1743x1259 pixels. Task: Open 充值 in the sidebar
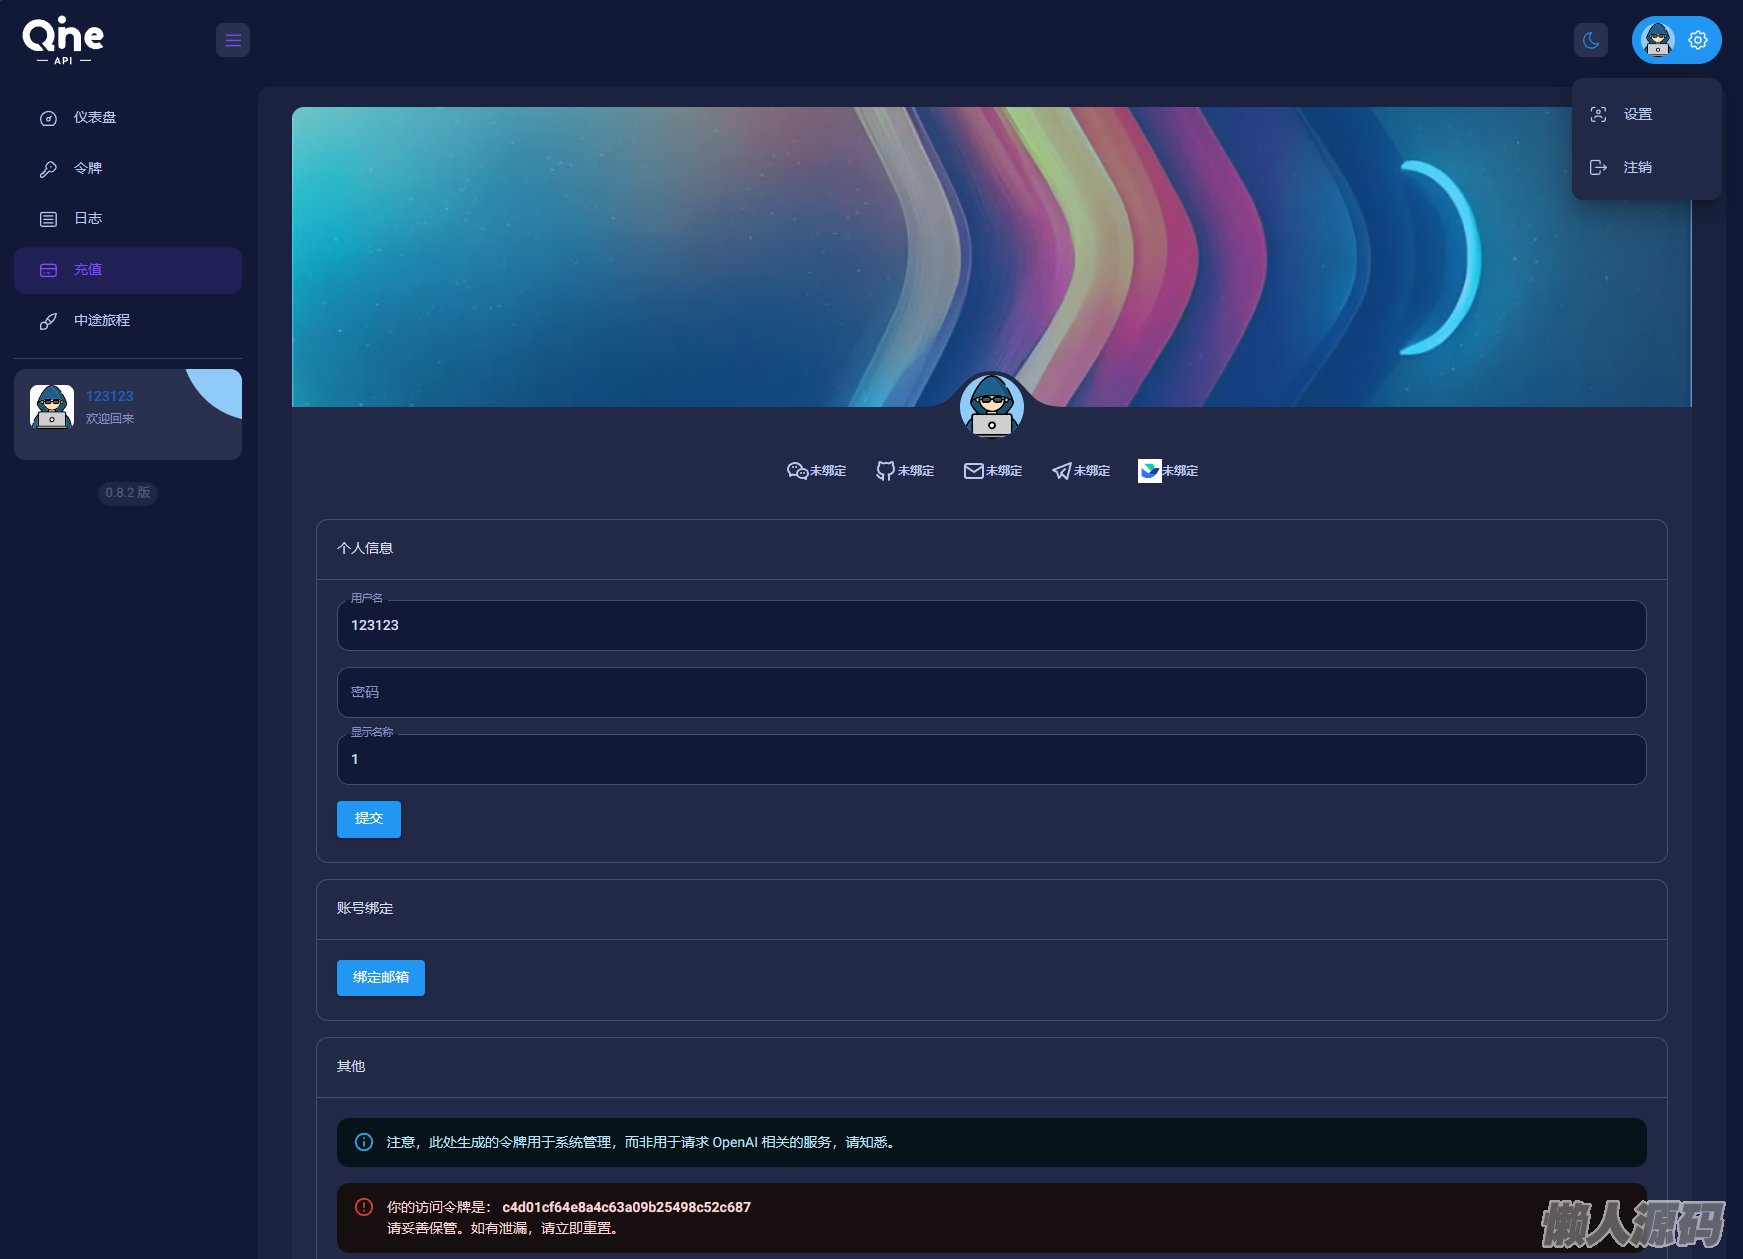pyautogui.click(x=128, y=270)
